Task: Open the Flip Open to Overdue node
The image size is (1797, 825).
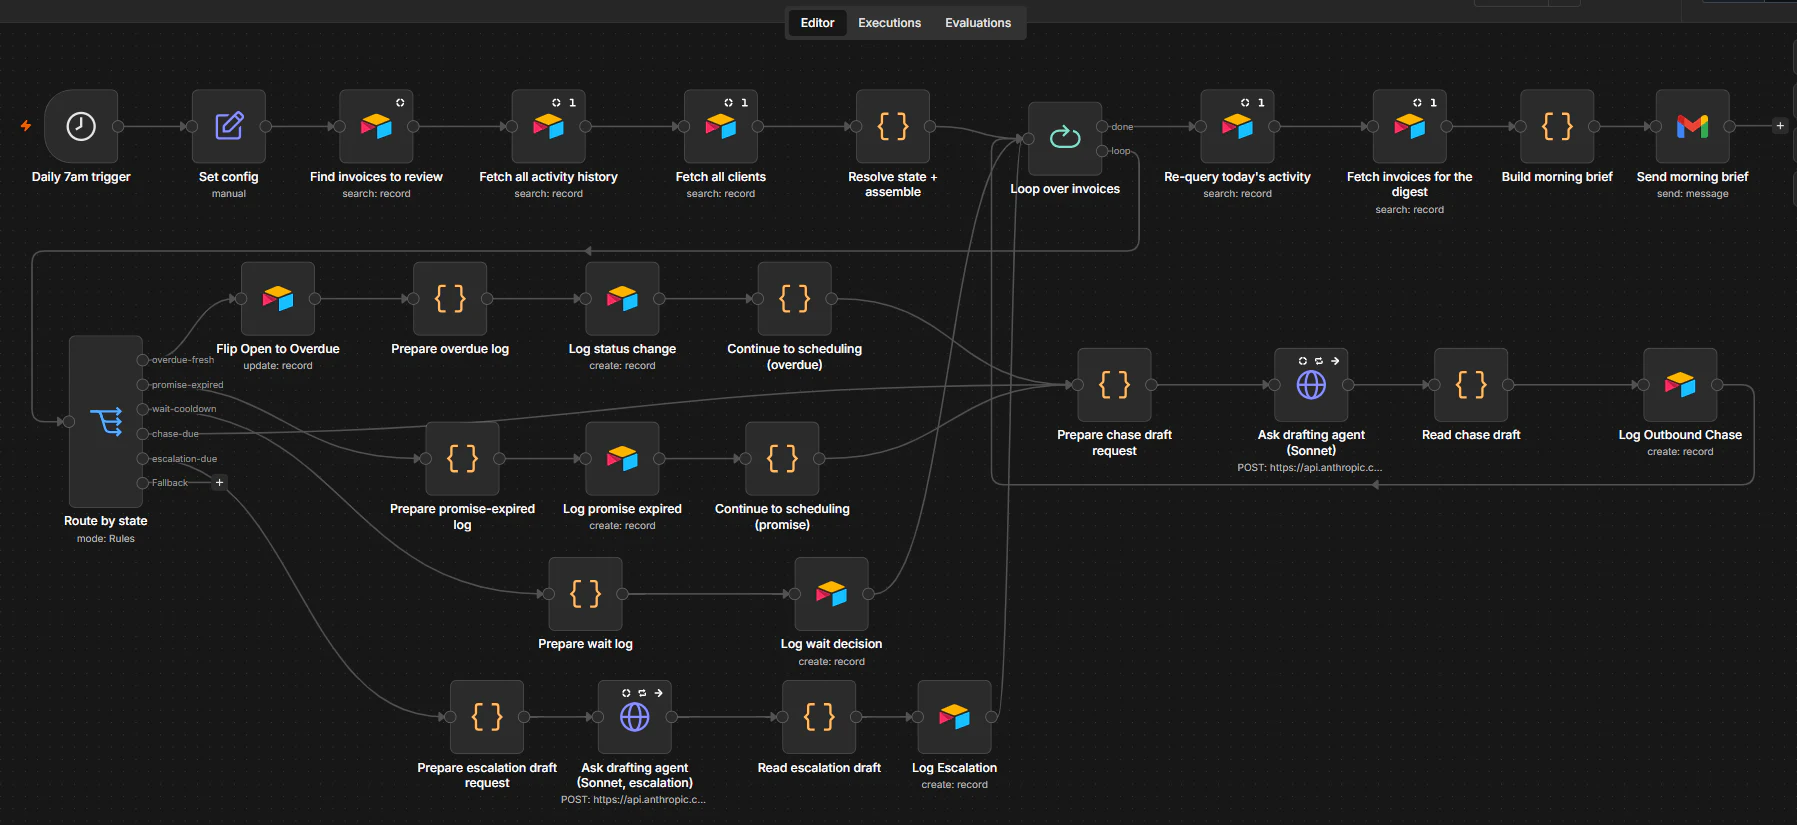Action: point(278,298)
